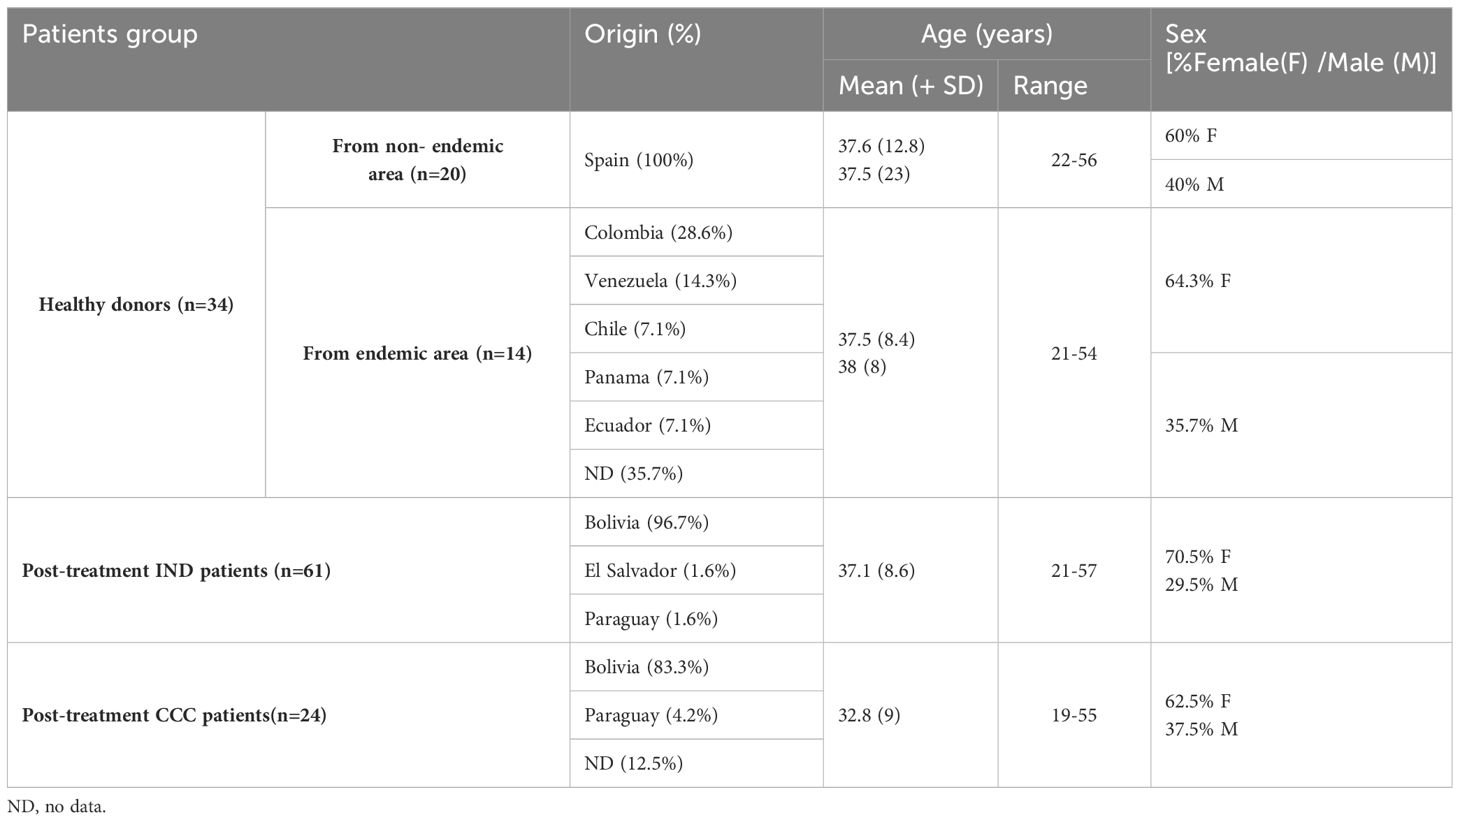Screen dimensions: 1460x822
Task: Click the Age (years) header
Action: click(987, 34)
